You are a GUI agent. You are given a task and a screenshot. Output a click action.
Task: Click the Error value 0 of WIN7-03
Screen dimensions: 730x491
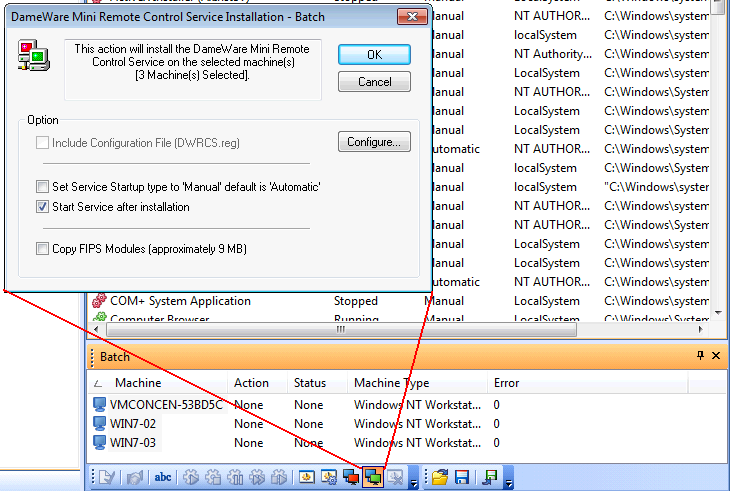(496, 443)
